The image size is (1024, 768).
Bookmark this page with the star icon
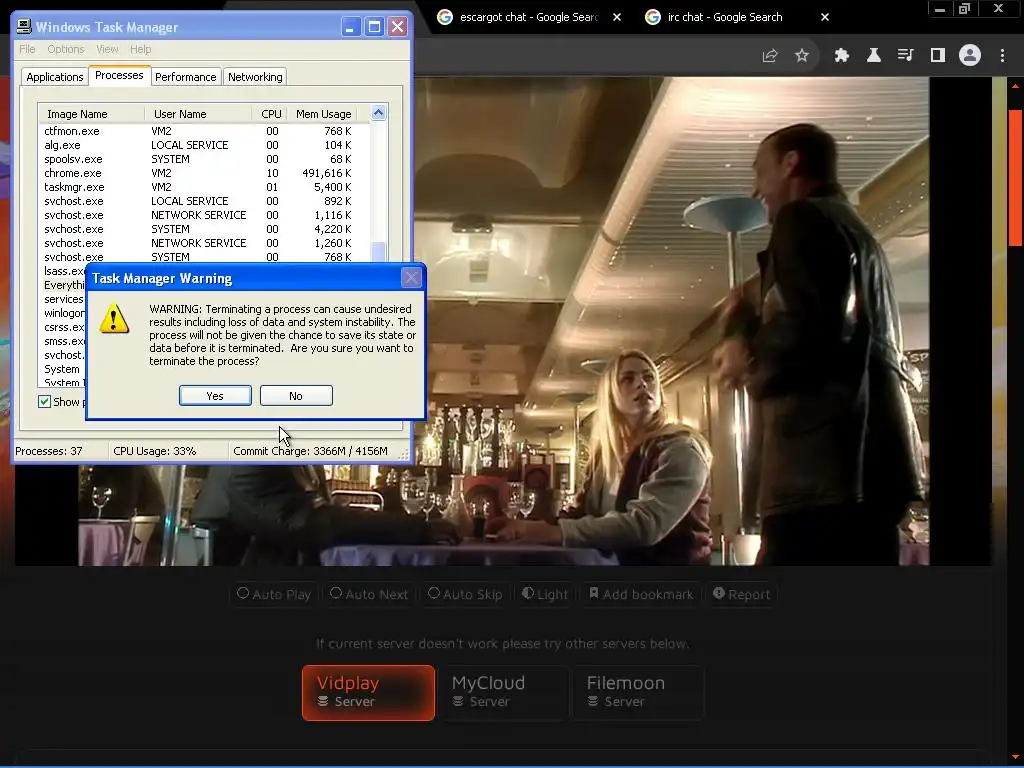(802, 56)
